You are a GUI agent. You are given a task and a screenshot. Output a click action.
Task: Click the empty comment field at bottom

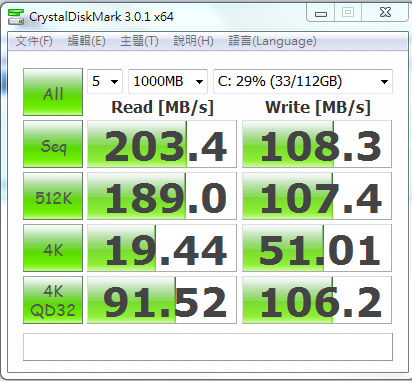[x=208, y=347]
